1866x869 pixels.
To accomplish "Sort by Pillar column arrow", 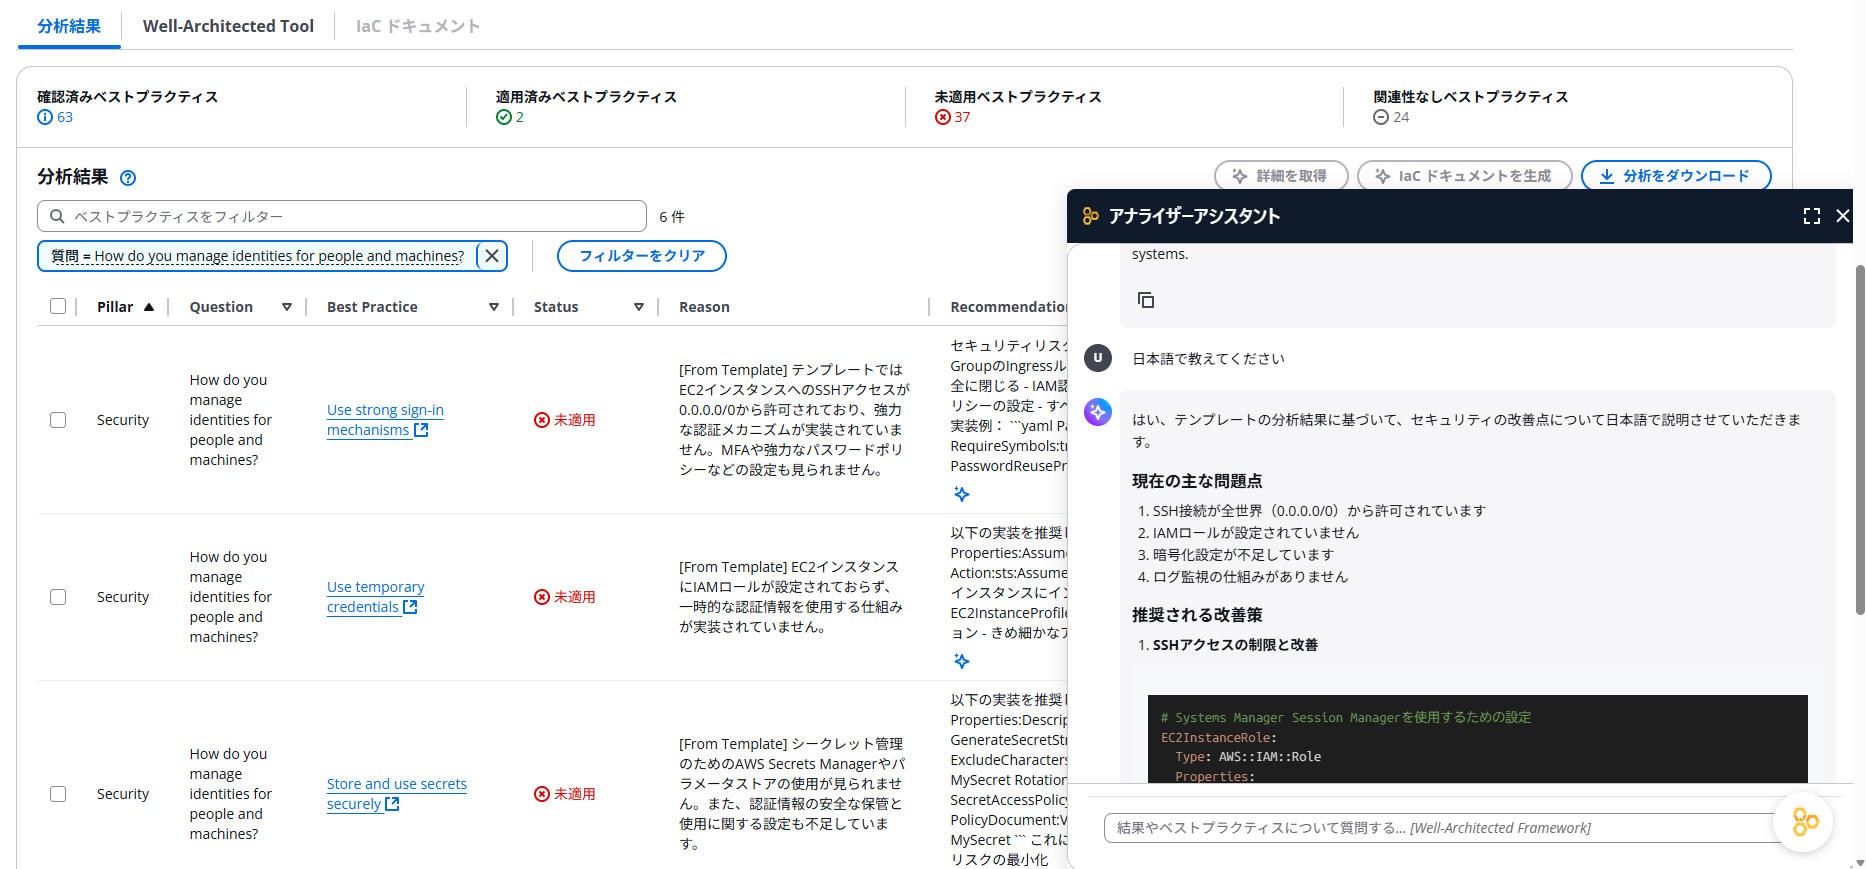I will coord(149,307).
